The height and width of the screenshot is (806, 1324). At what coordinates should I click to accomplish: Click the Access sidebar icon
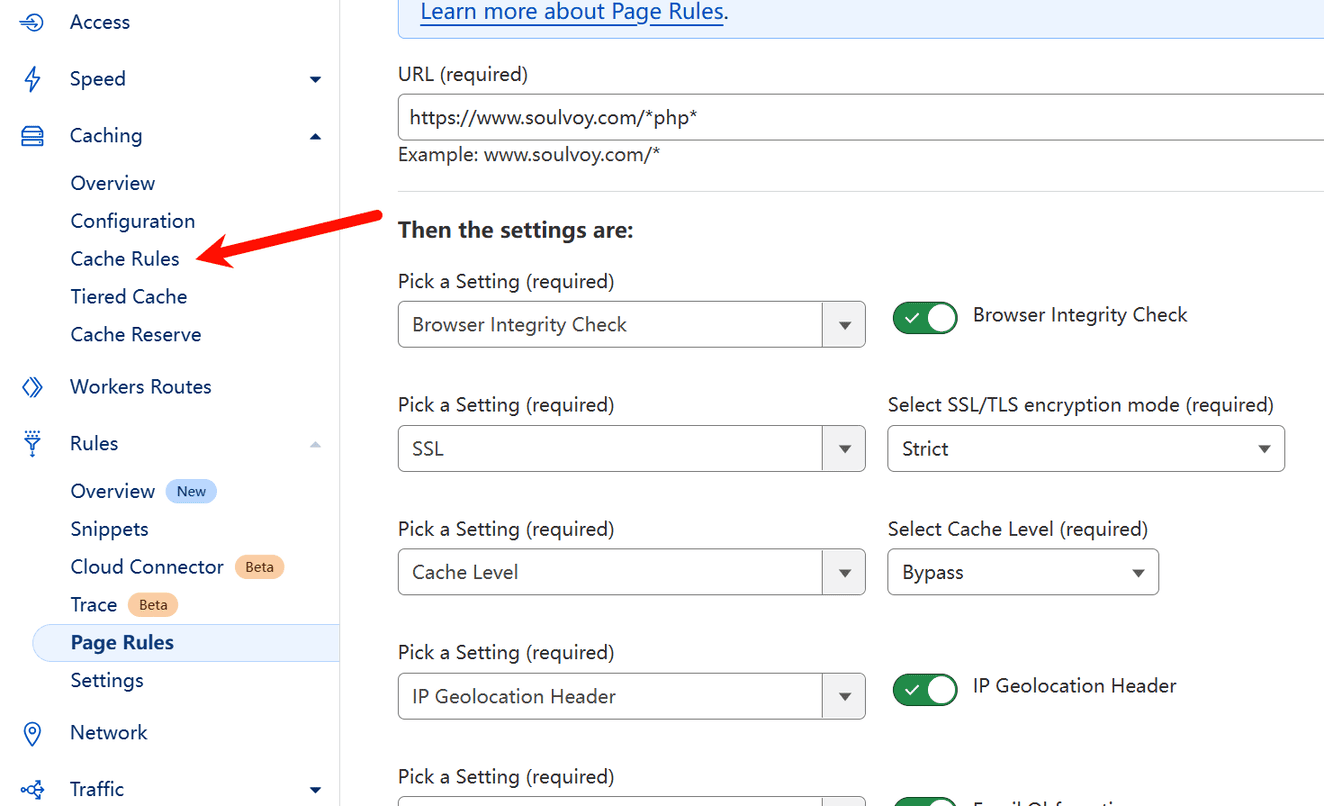coord(31,21)
